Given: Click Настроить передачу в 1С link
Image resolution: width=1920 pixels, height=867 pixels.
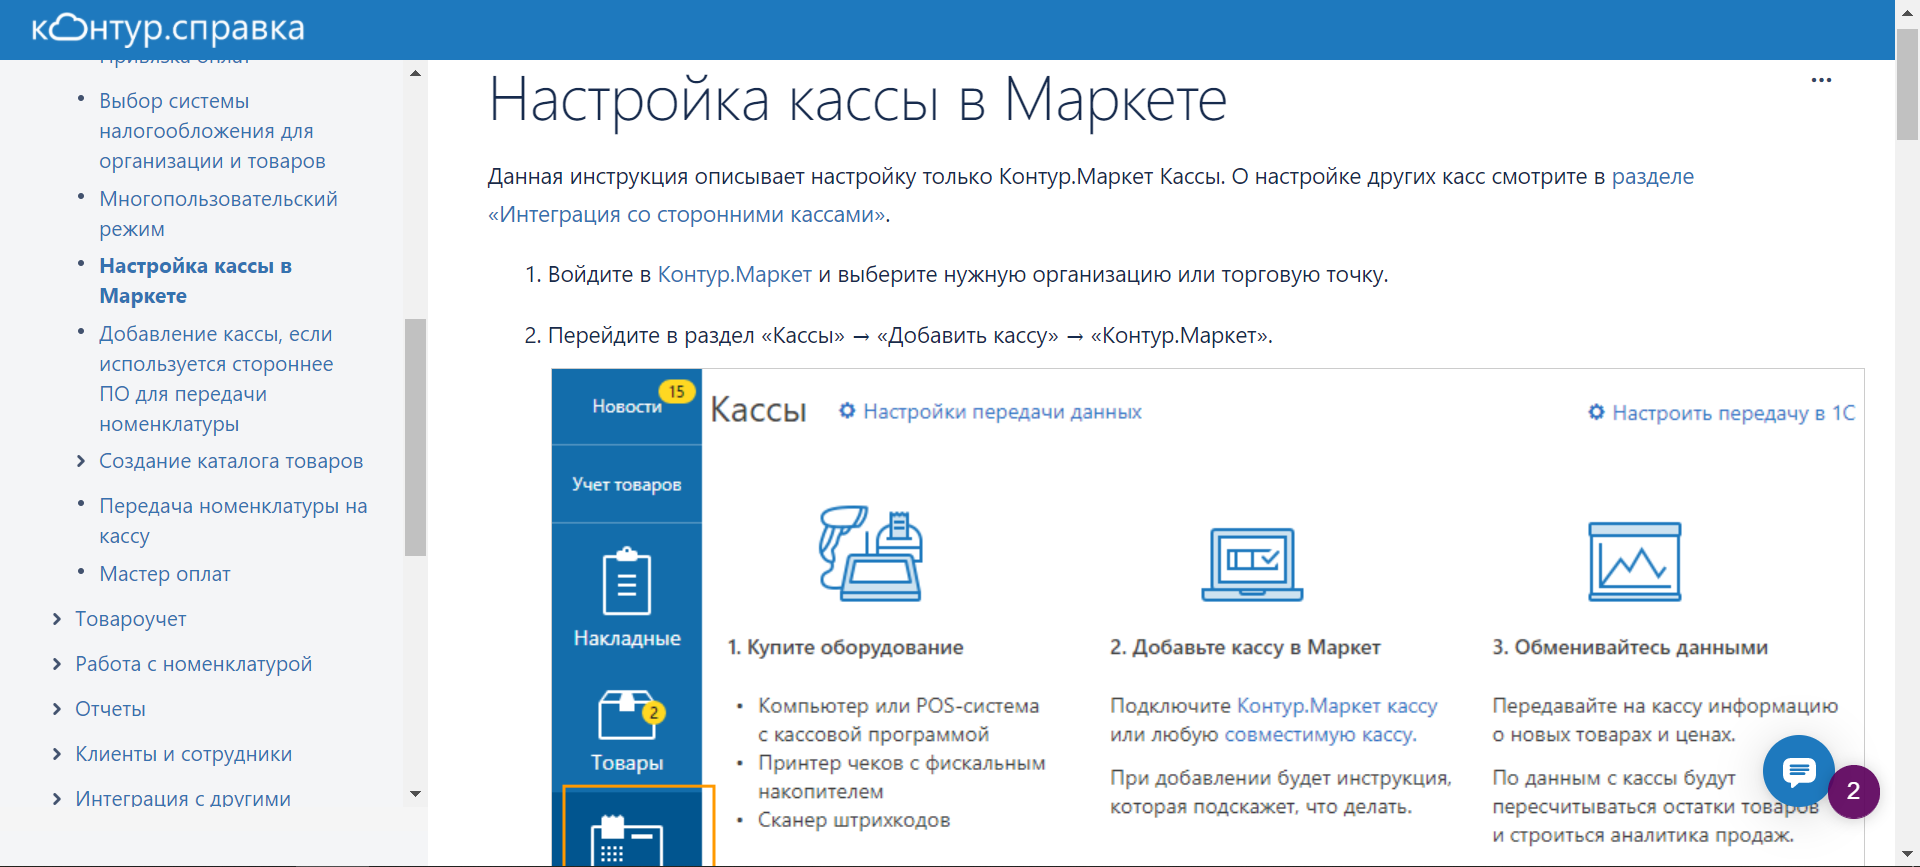Looking at the screenshot, I should pyautogui.click(x=1733, y=413).
